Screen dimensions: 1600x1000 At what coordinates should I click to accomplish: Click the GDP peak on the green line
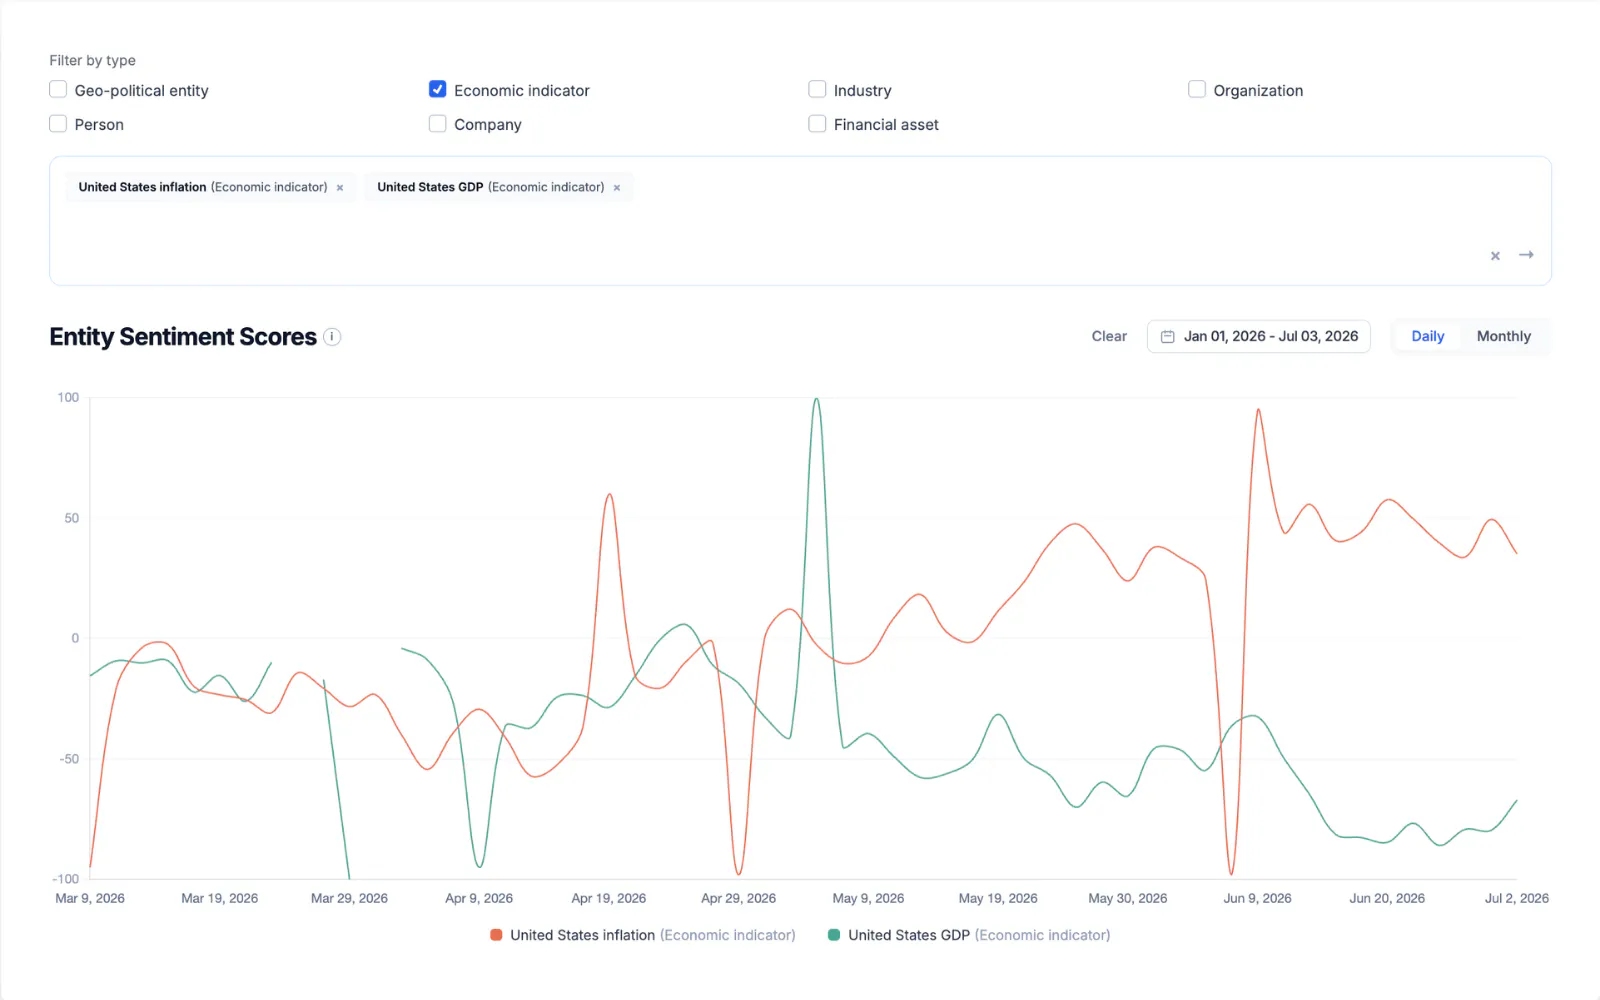pyautogui.click(x=817, y=400)
